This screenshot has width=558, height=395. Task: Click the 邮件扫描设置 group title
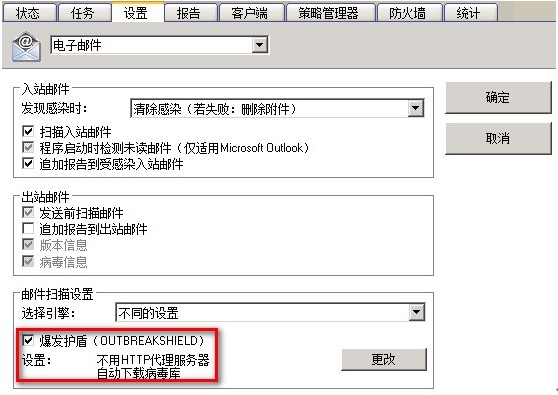click(57, 294)
